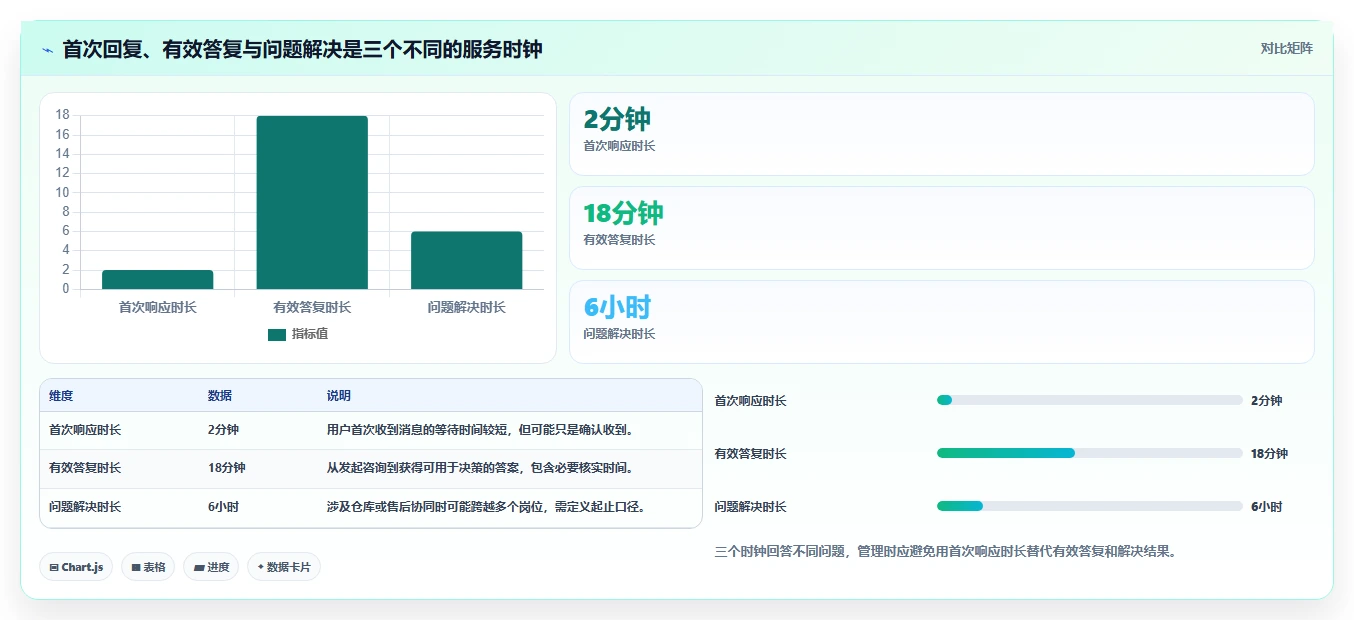Image resolution: width=1354 pixels, height=620 pixels.
Task: Select 问题解决时长 table row cell
Action: tap(85, 507)
